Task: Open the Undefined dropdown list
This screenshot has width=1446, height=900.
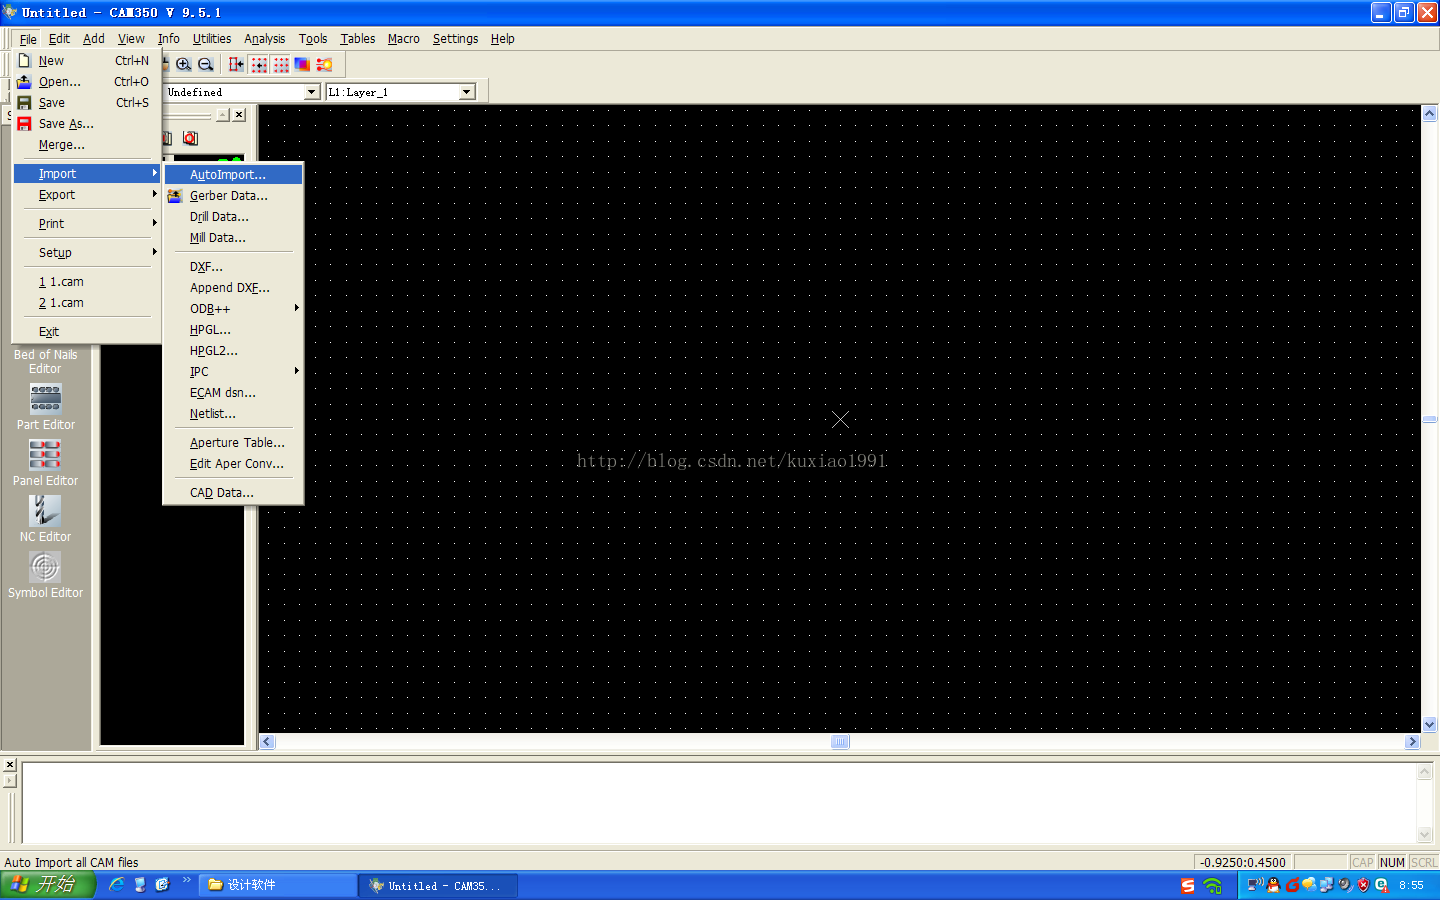Action: click(x=311, y=92)
